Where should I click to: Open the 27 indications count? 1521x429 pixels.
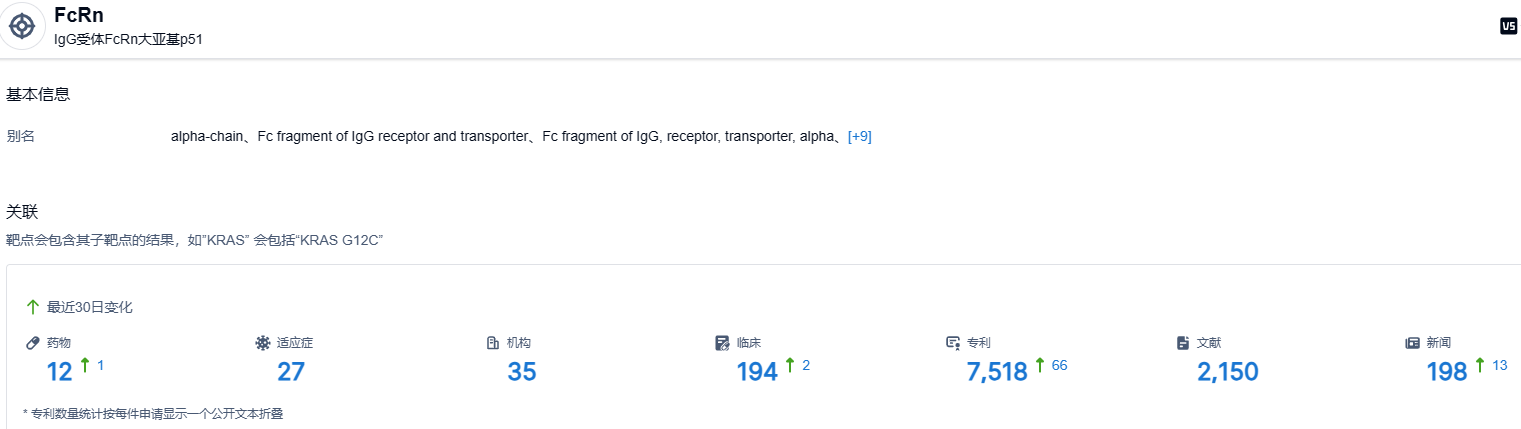coord(290,372)
